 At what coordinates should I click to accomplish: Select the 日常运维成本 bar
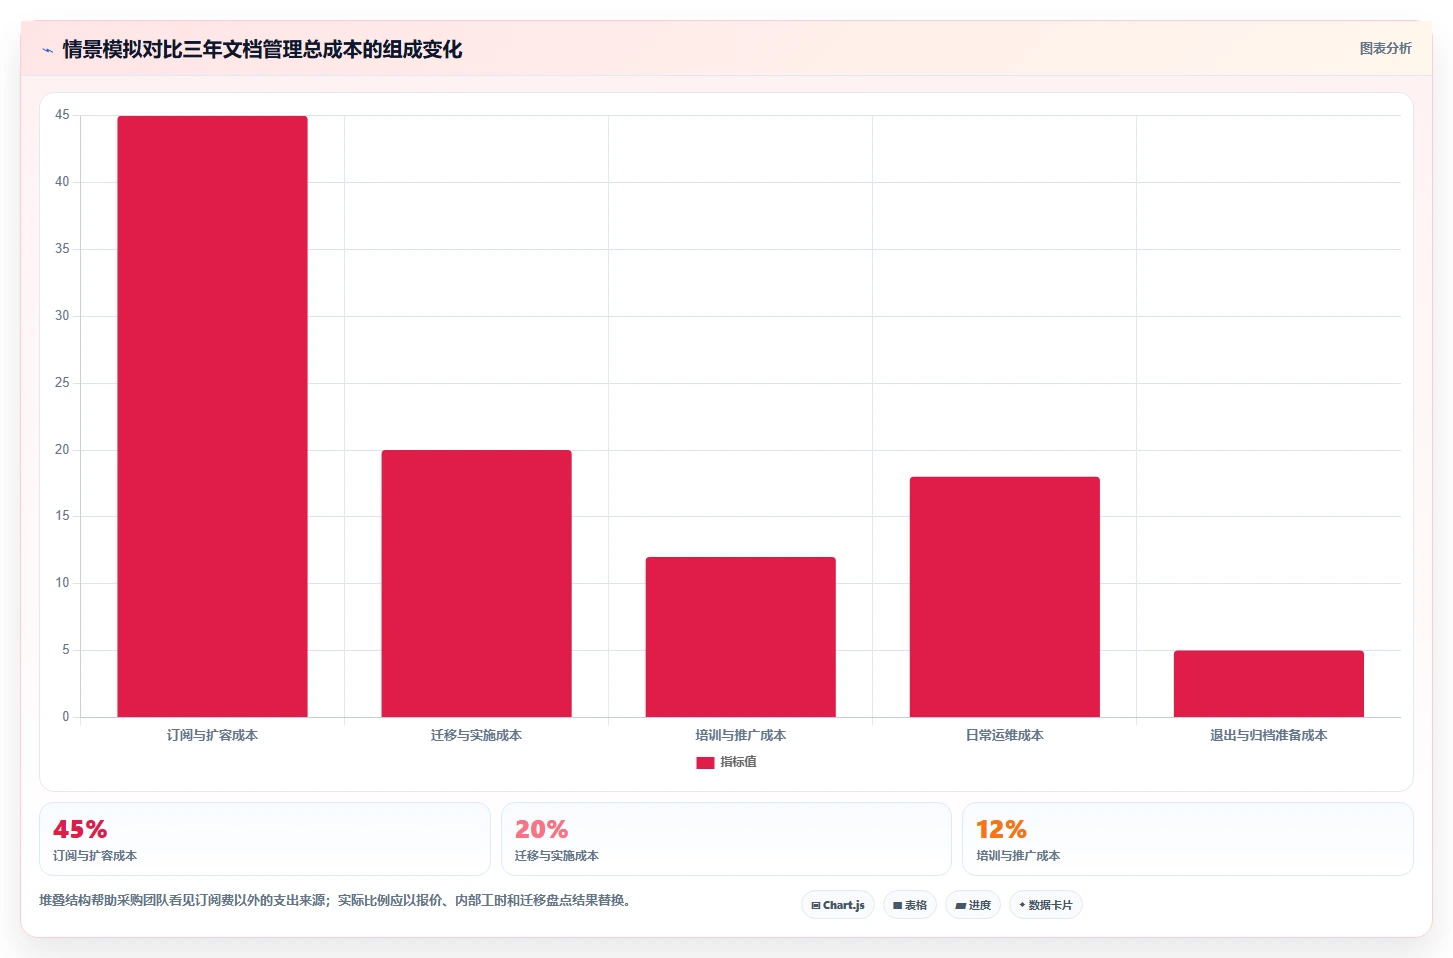click(x=1004, y=597)
